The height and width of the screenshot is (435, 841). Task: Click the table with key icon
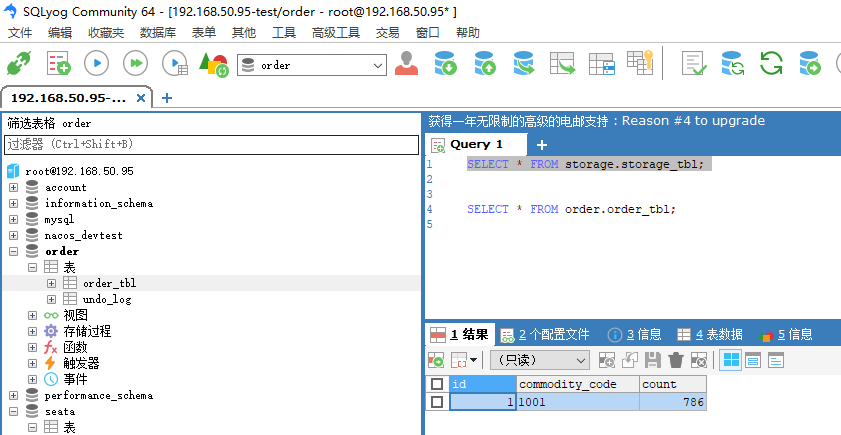pos(640,62)
